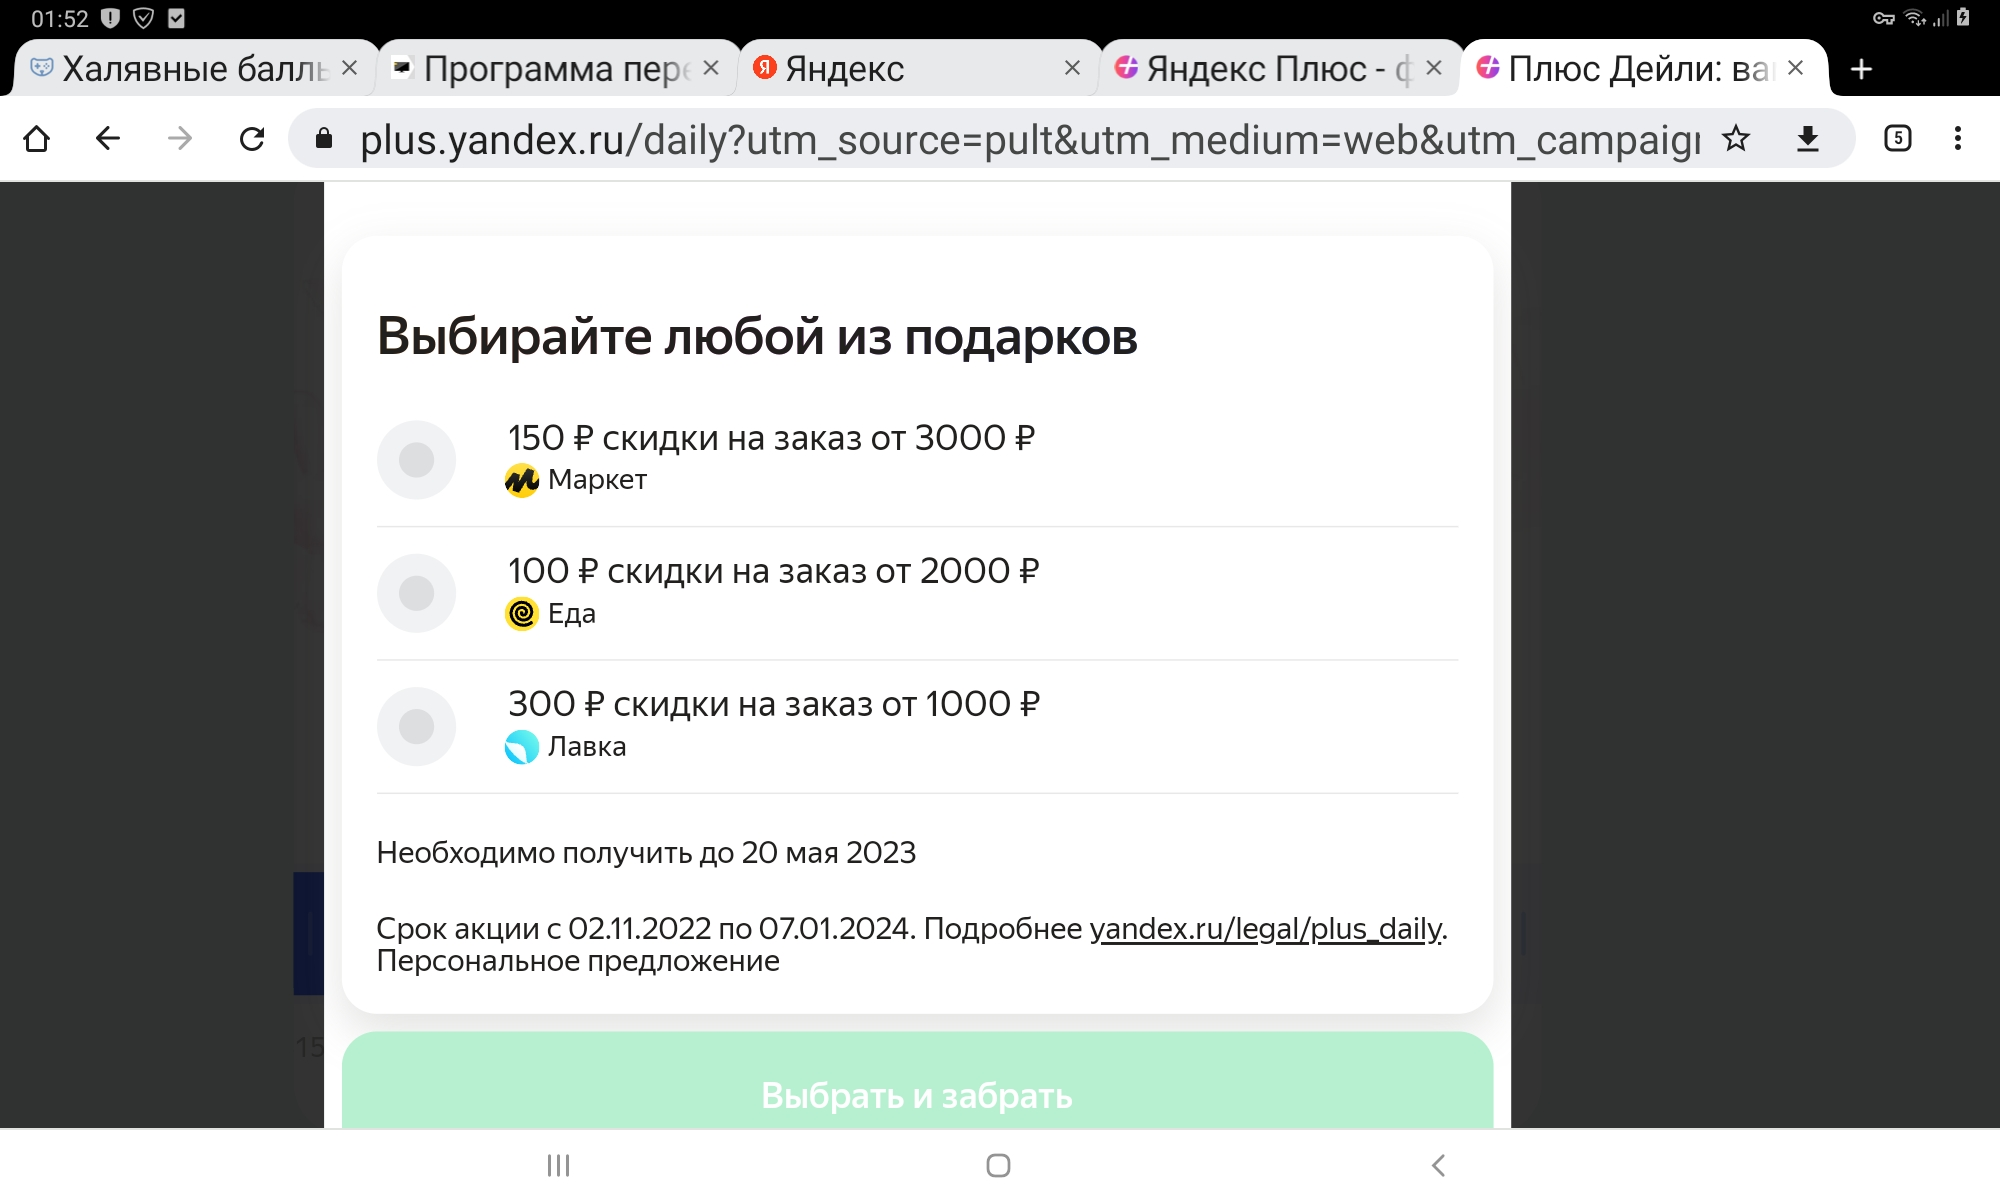
Task: Click the 'Персональное предложение' text
Action: (x=578, y=961)
